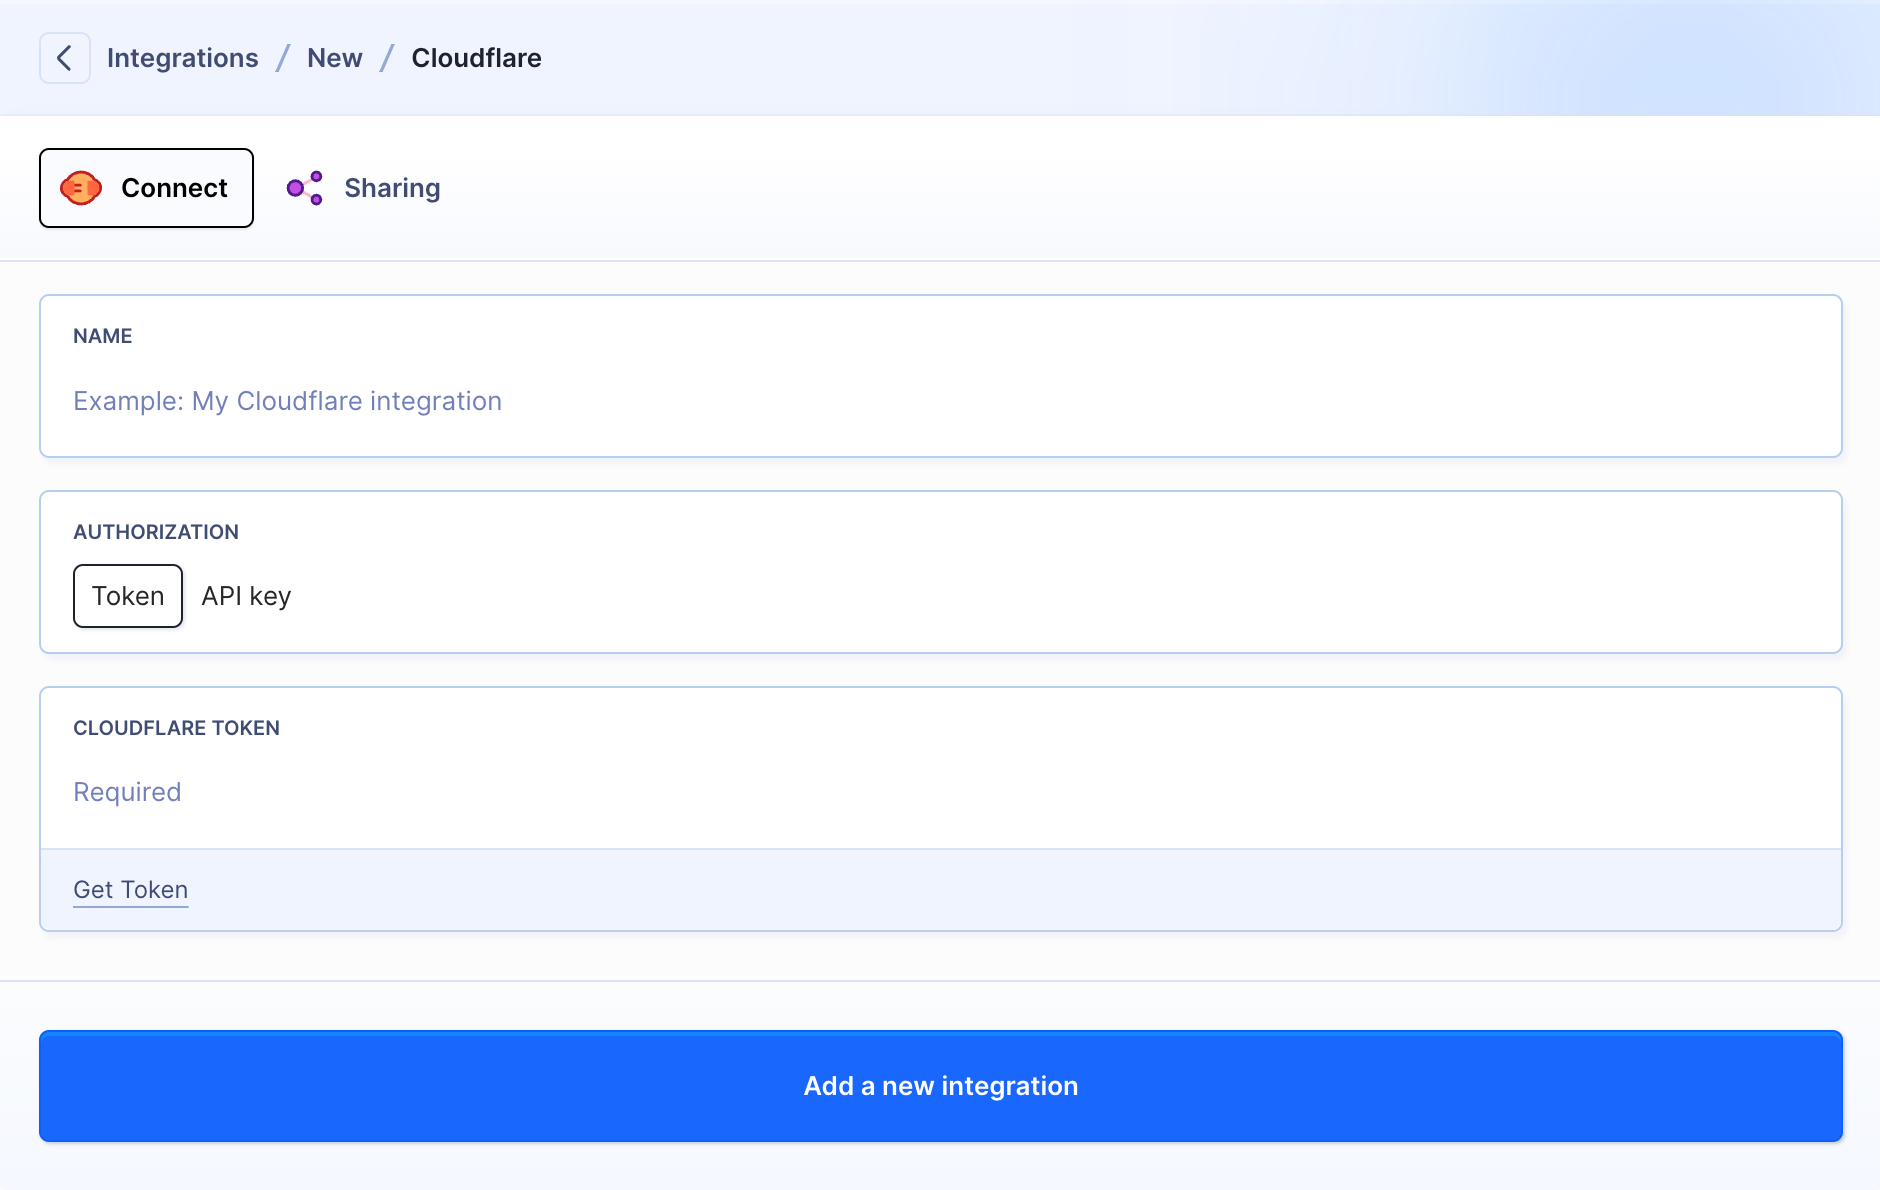Open the Get Token link
1880x1190 pixels.
131,890
